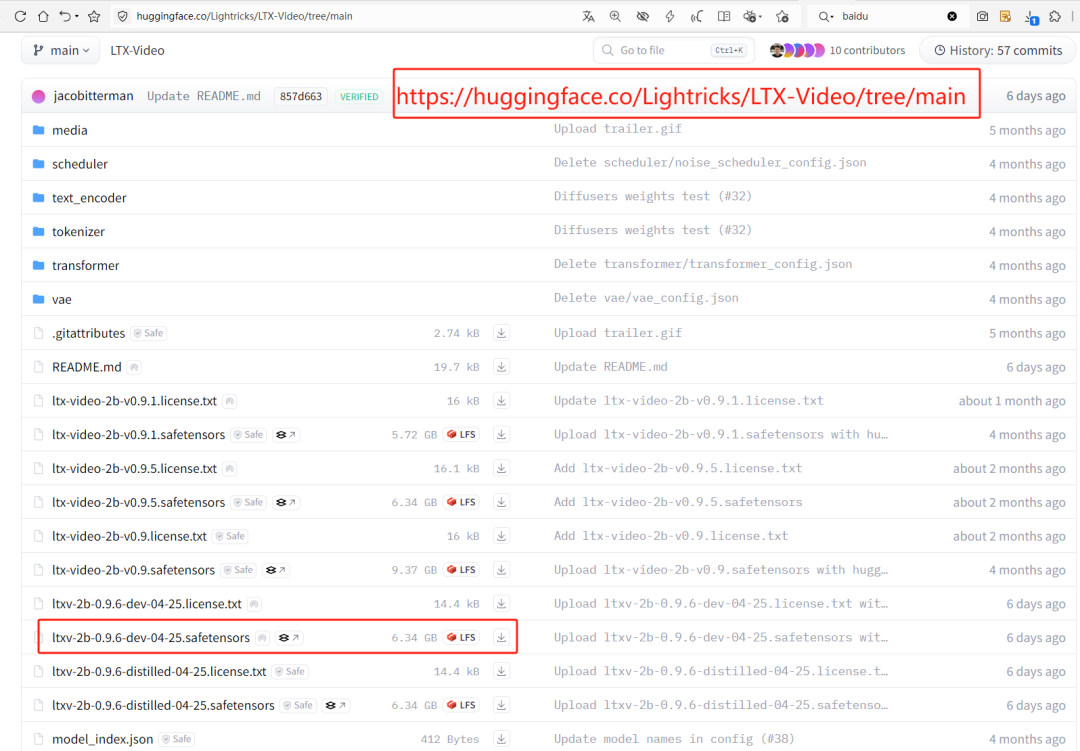The height and width of the screenshot is (751, 1080).
Task: Open the ltx-video-2b-v0.9.5.license.txt file
Action: tap(134, 469)
